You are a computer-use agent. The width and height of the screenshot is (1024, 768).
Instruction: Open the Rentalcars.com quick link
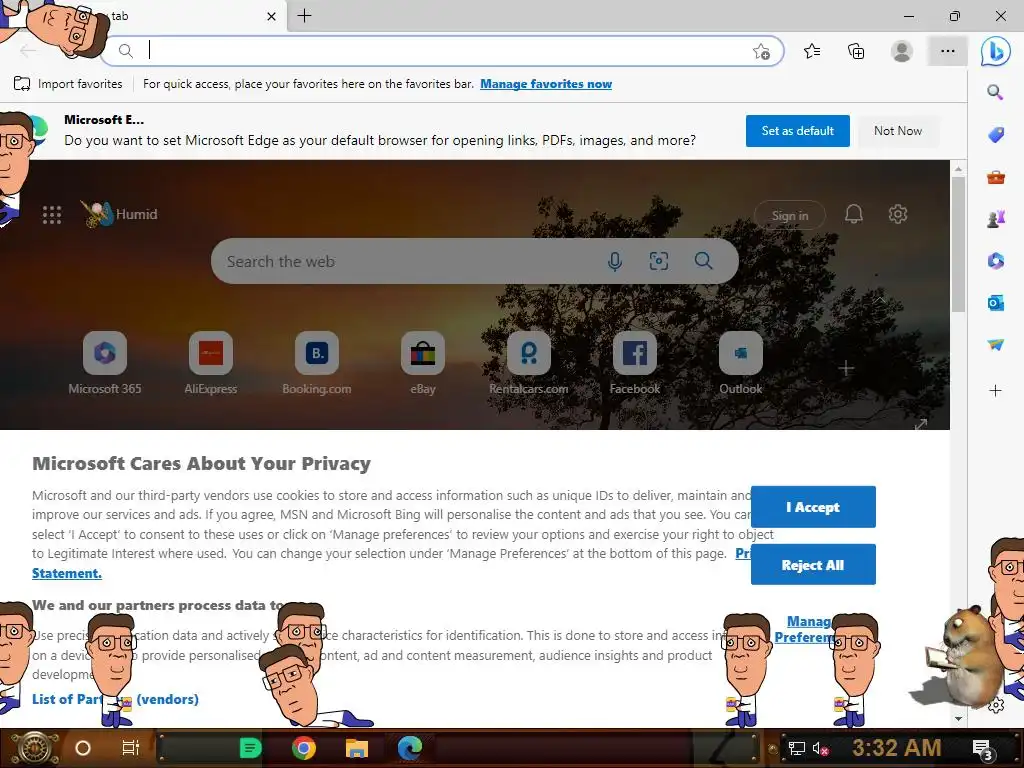click(x=528, y=363)
